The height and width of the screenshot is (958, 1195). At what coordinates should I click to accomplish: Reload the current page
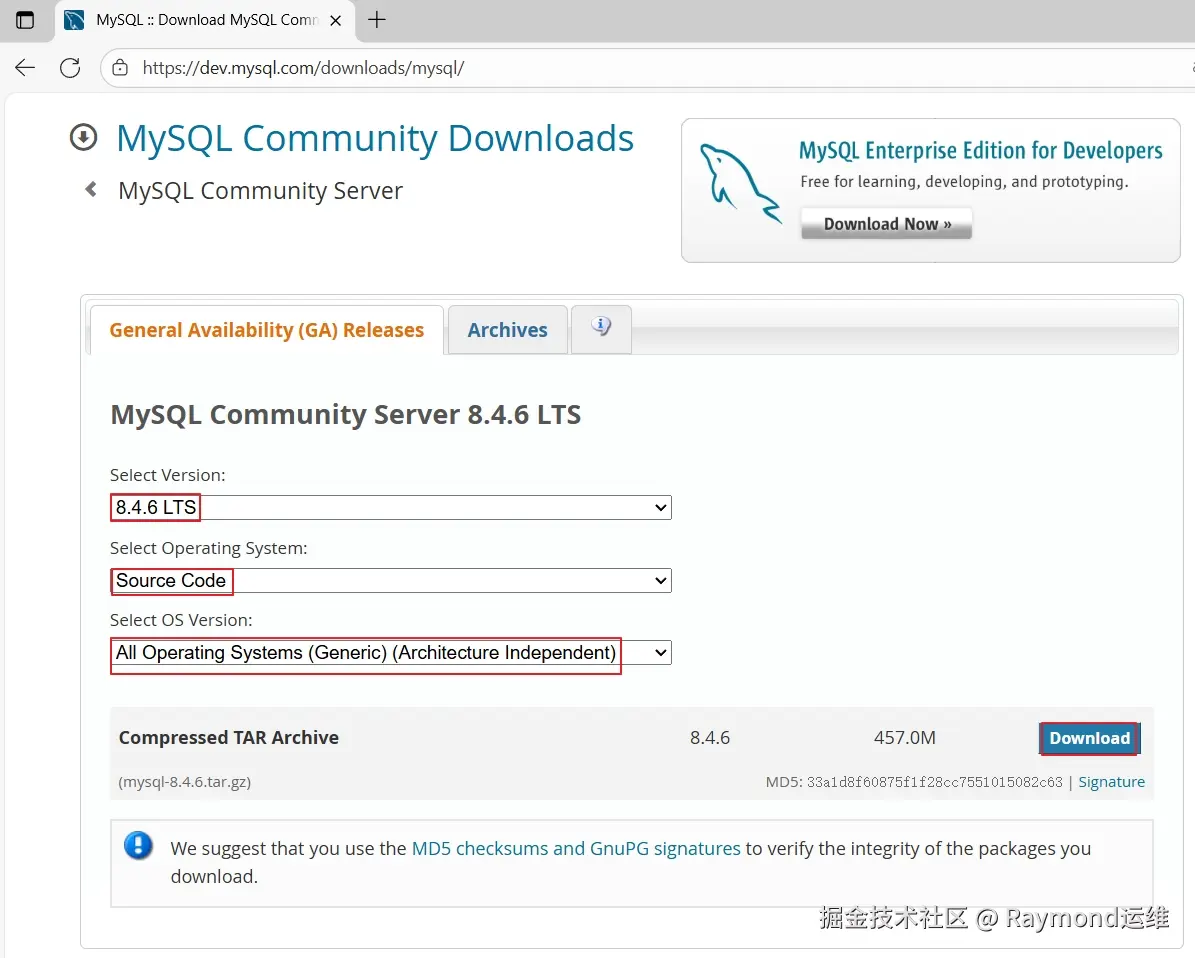(70, 68)
